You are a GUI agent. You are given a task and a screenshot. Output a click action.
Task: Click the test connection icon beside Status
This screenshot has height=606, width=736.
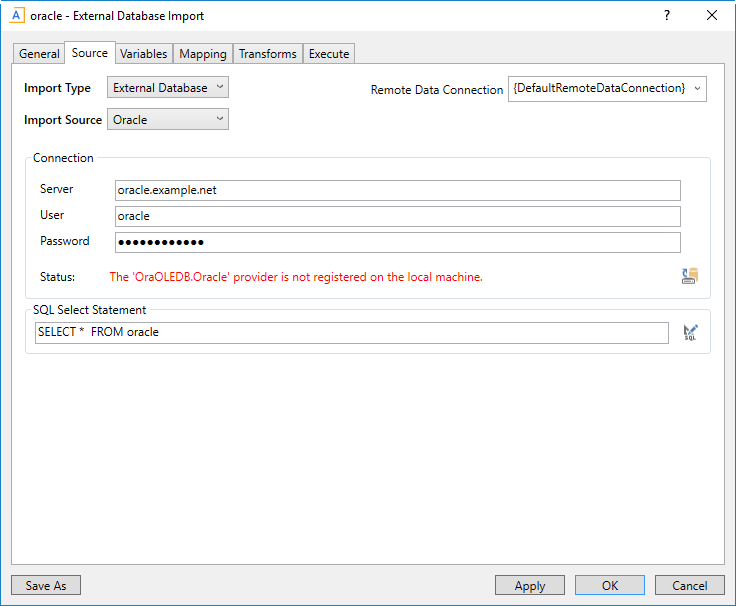tap(690, 276)
